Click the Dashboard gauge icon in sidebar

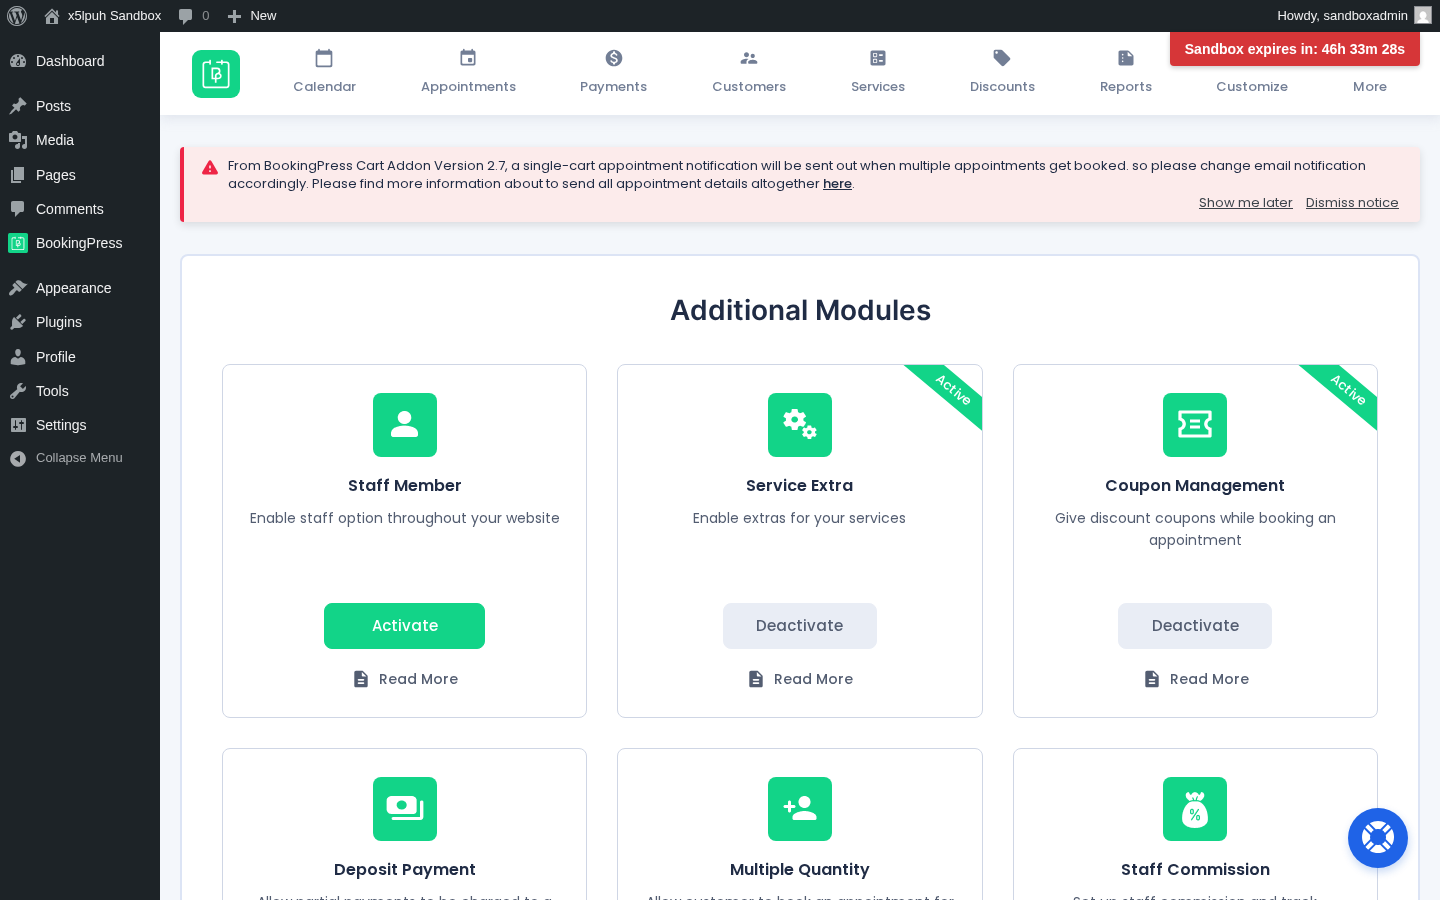tap(18, 61)
